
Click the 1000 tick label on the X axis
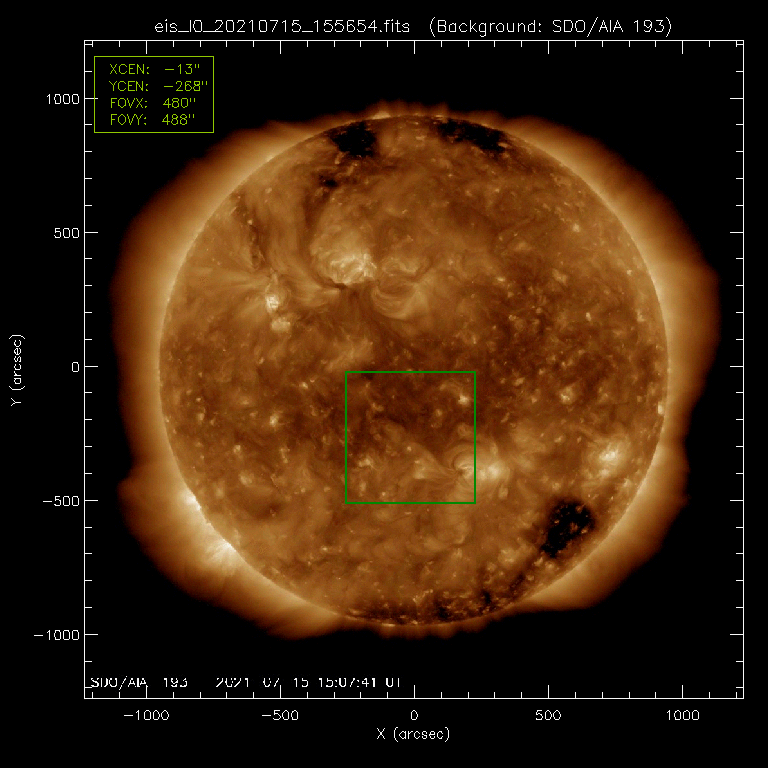pyautogui.click(x=682, y=716)
